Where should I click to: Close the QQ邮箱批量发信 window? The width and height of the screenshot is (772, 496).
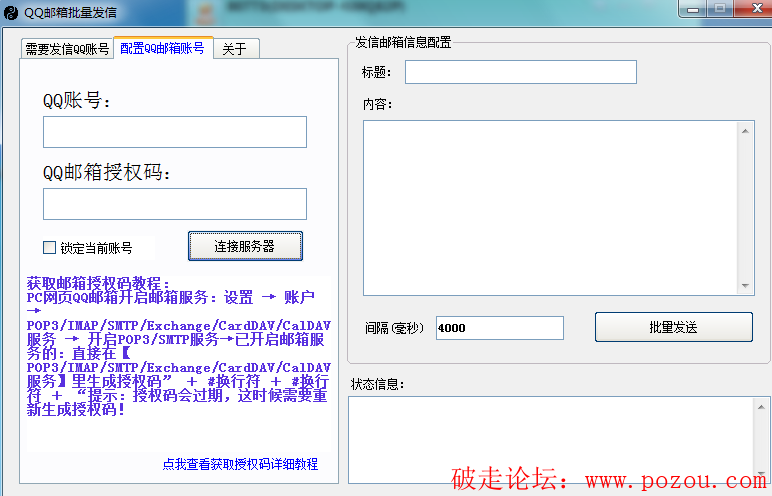tap(751, 8)
